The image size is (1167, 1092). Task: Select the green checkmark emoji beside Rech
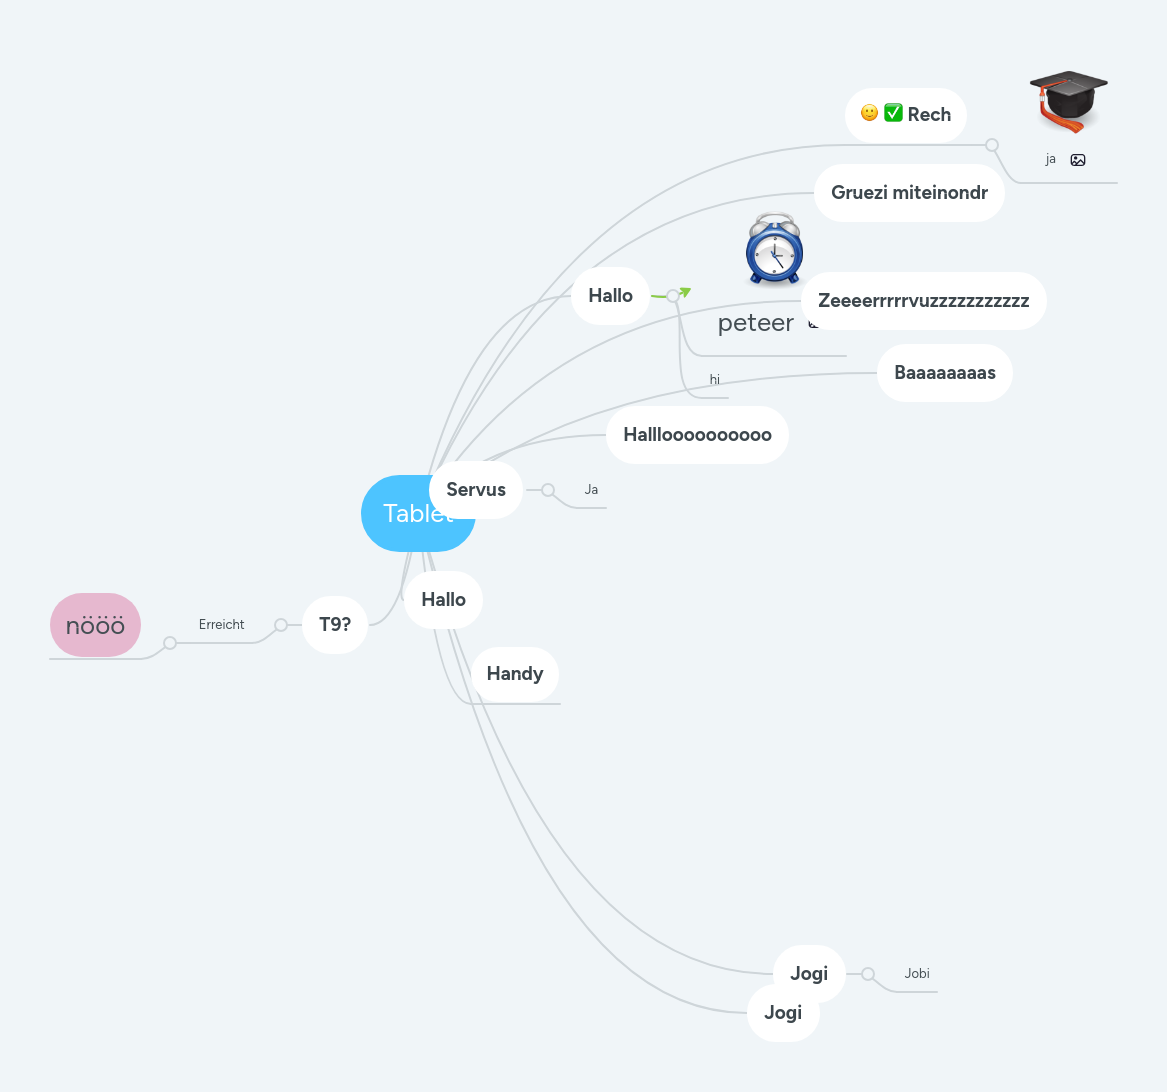click(893, 114)
